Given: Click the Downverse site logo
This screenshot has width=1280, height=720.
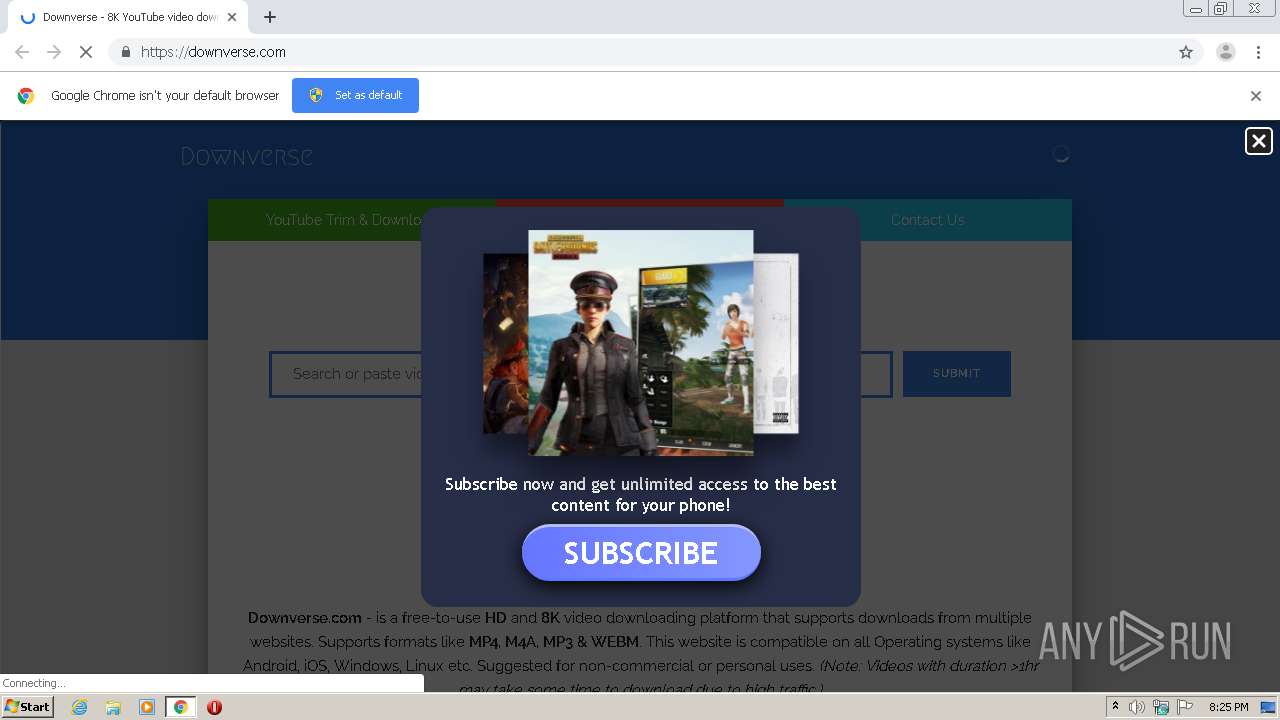Looking at the screenshot, I should coord(246,156).
